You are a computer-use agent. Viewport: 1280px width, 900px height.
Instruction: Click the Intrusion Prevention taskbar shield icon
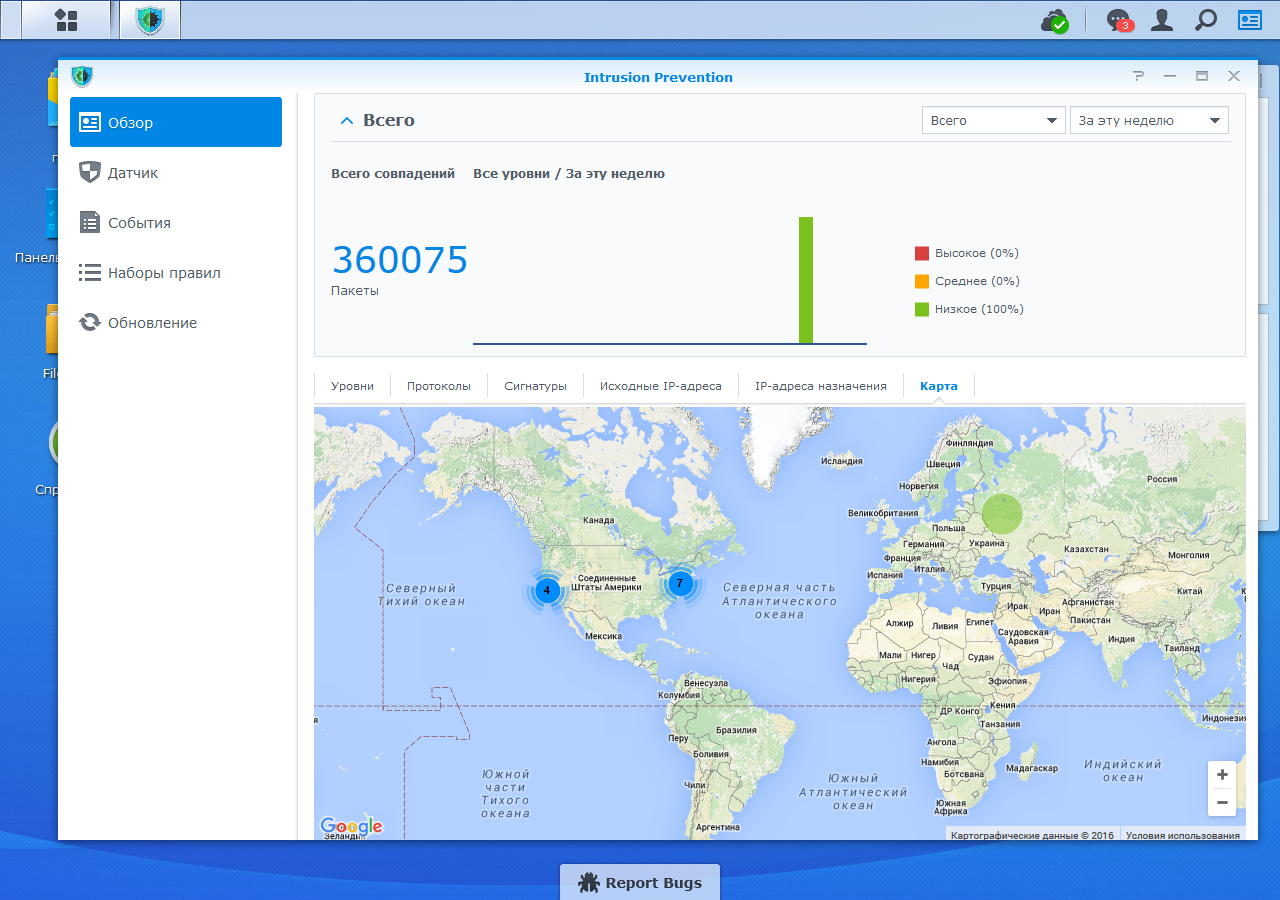[x=150, y=20]
